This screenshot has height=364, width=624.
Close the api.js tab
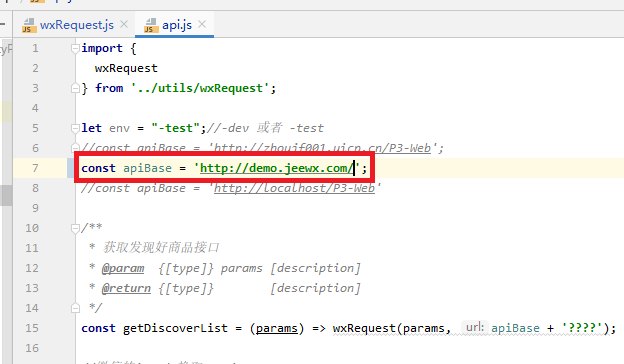(x=202, y=24)
